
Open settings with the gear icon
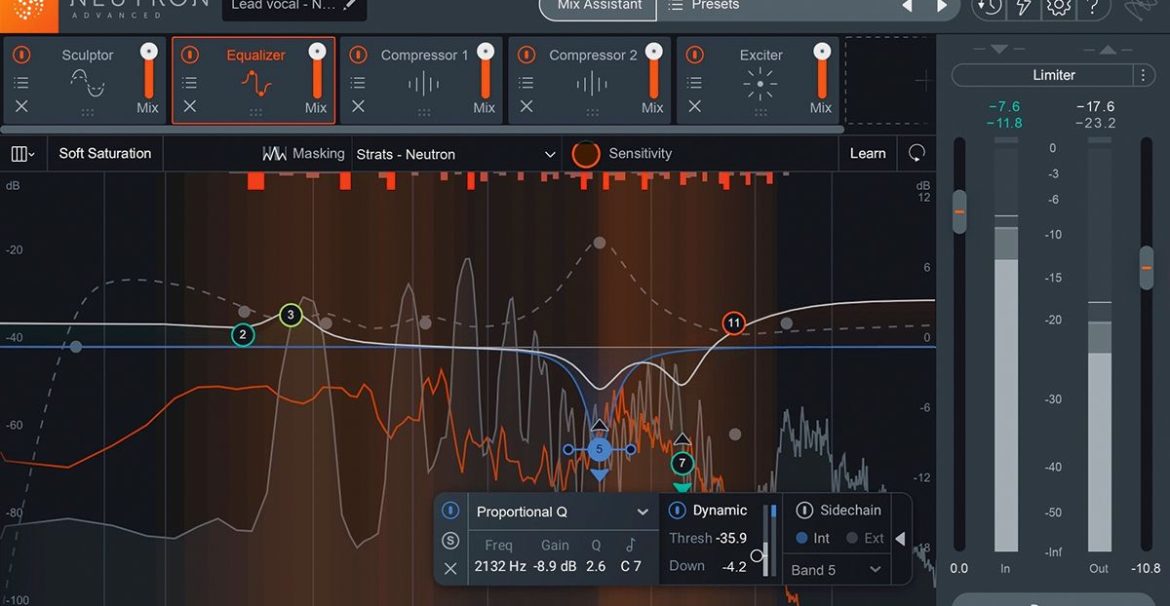1057,7
